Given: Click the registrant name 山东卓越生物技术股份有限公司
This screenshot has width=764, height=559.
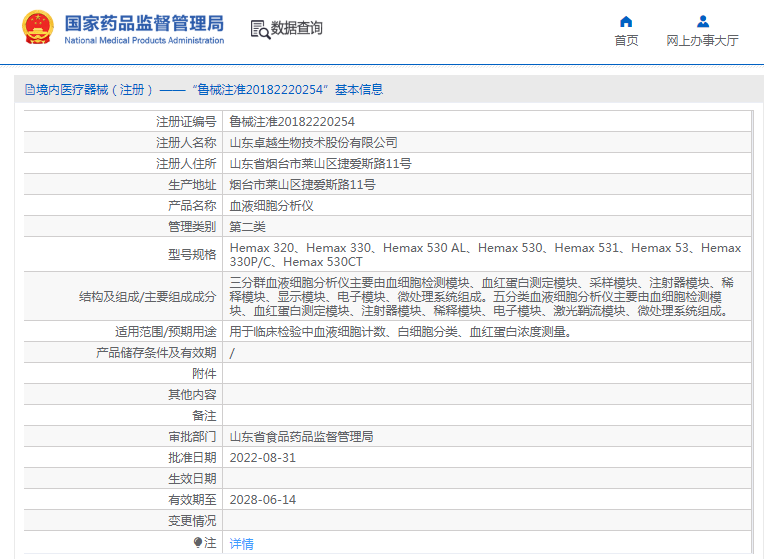Looking at the screenshot, I should point(313,143).
